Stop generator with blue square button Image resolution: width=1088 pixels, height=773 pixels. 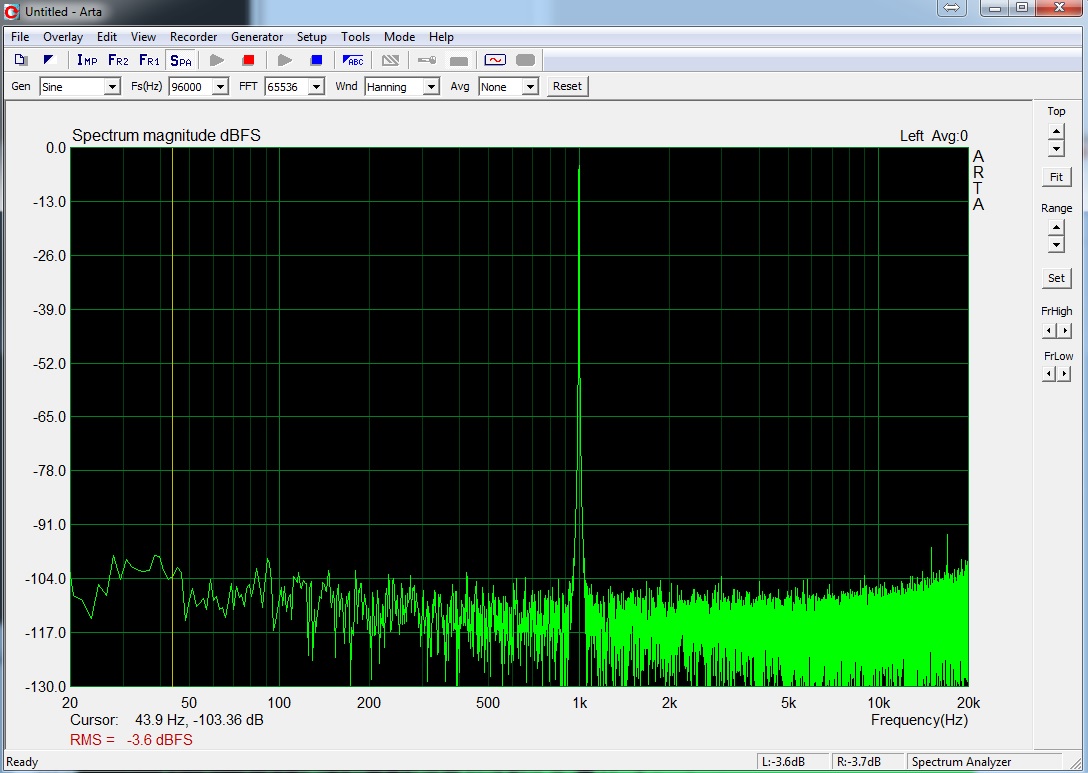click(316, 60)
